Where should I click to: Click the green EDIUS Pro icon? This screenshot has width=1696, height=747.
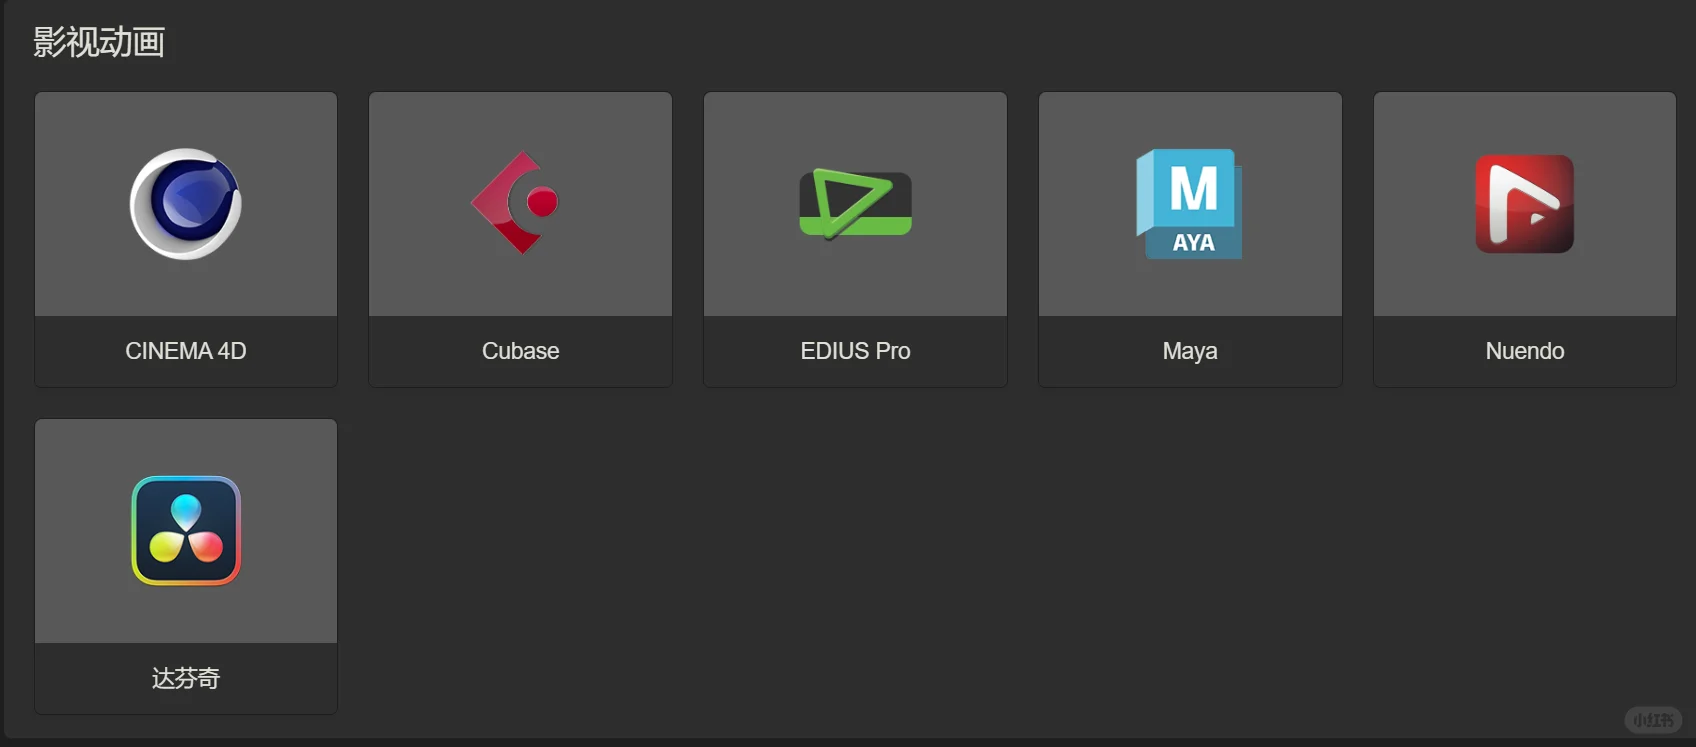pos(855,204)
